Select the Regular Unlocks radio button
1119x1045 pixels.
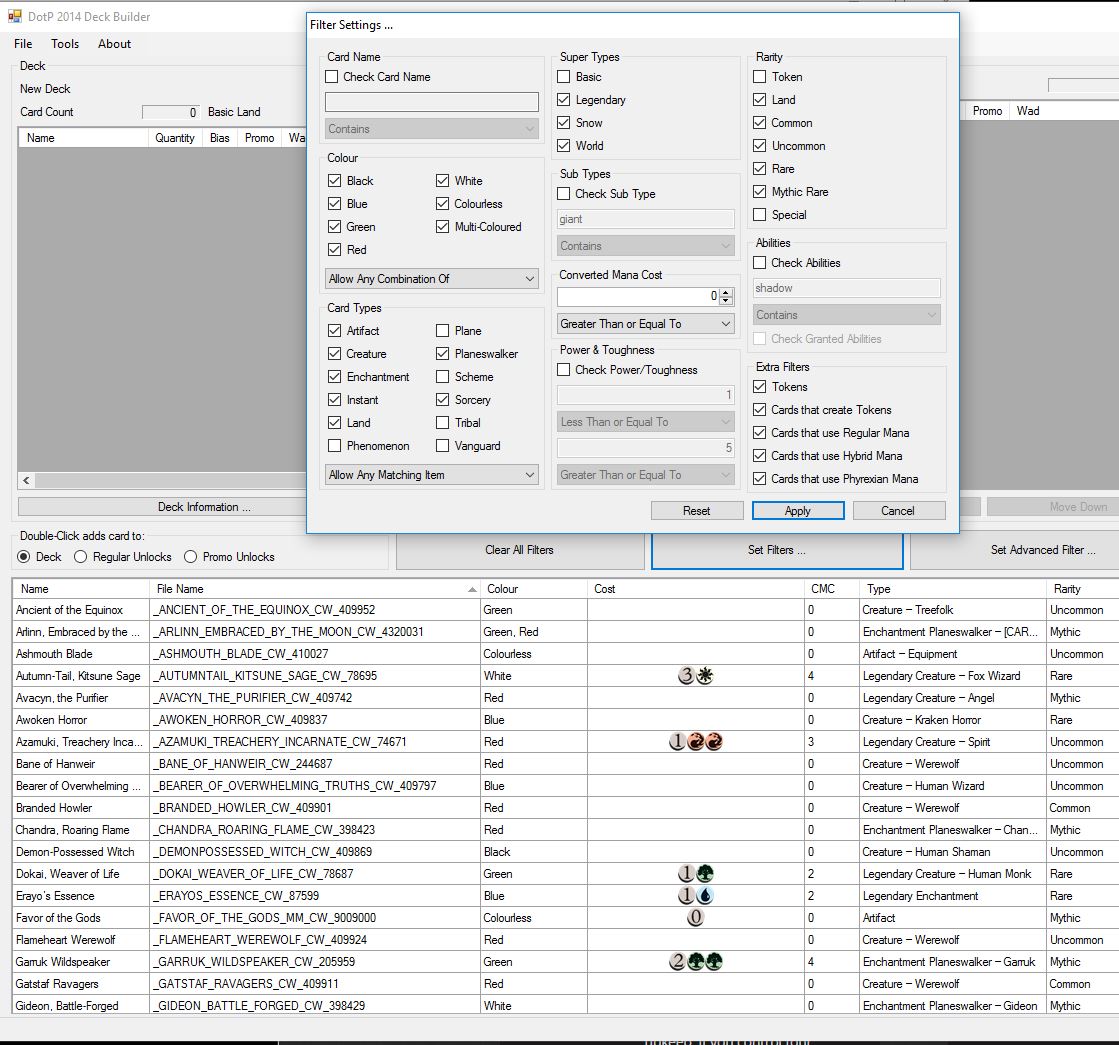(81, 557)
